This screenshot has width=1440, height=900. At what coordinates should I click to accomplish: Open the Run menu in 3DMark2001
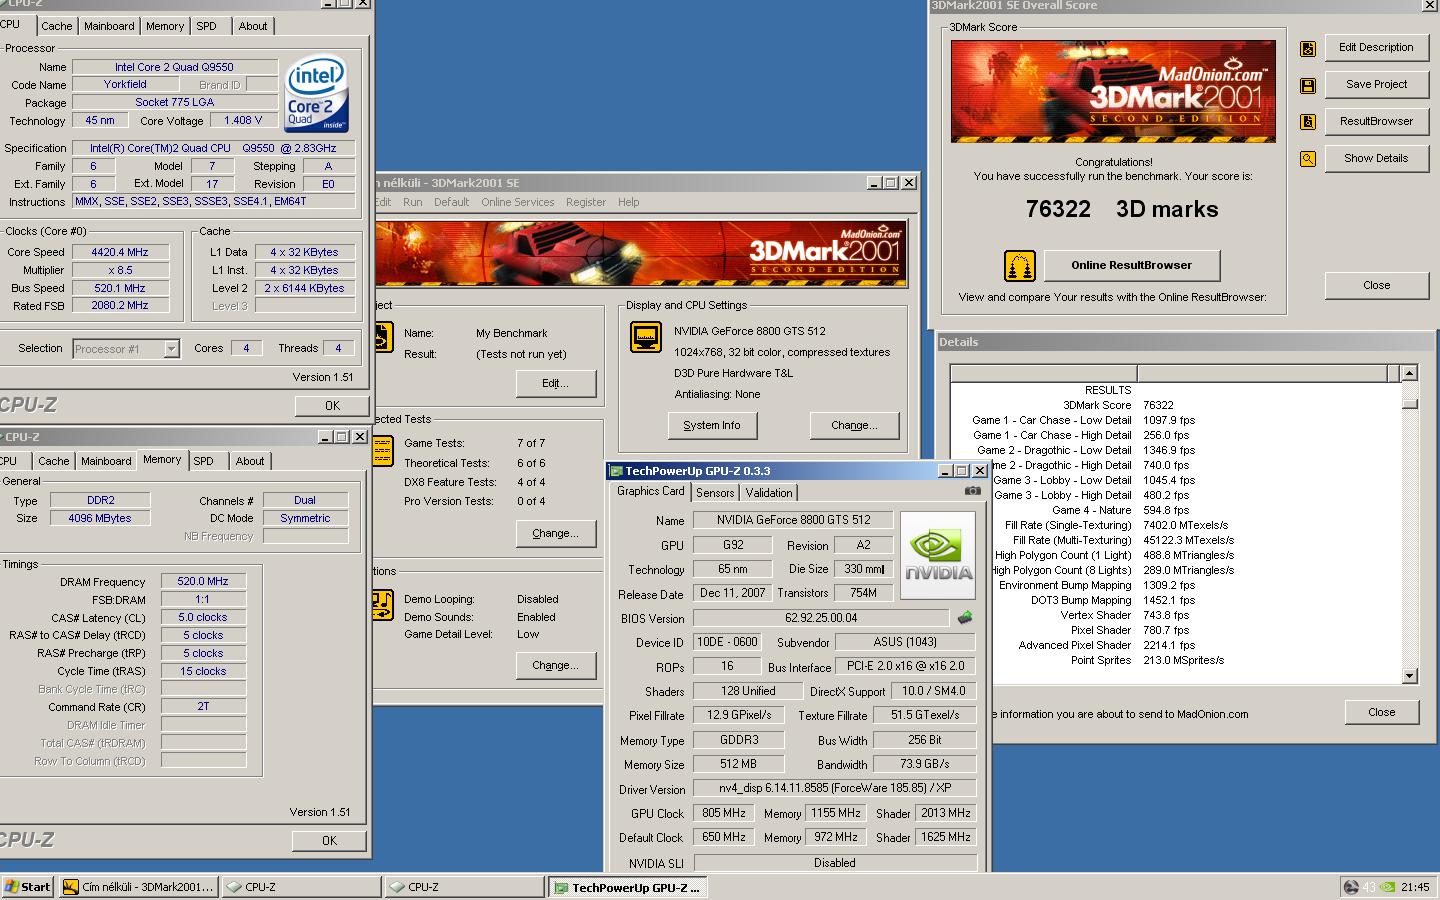[x=412, y=202]
